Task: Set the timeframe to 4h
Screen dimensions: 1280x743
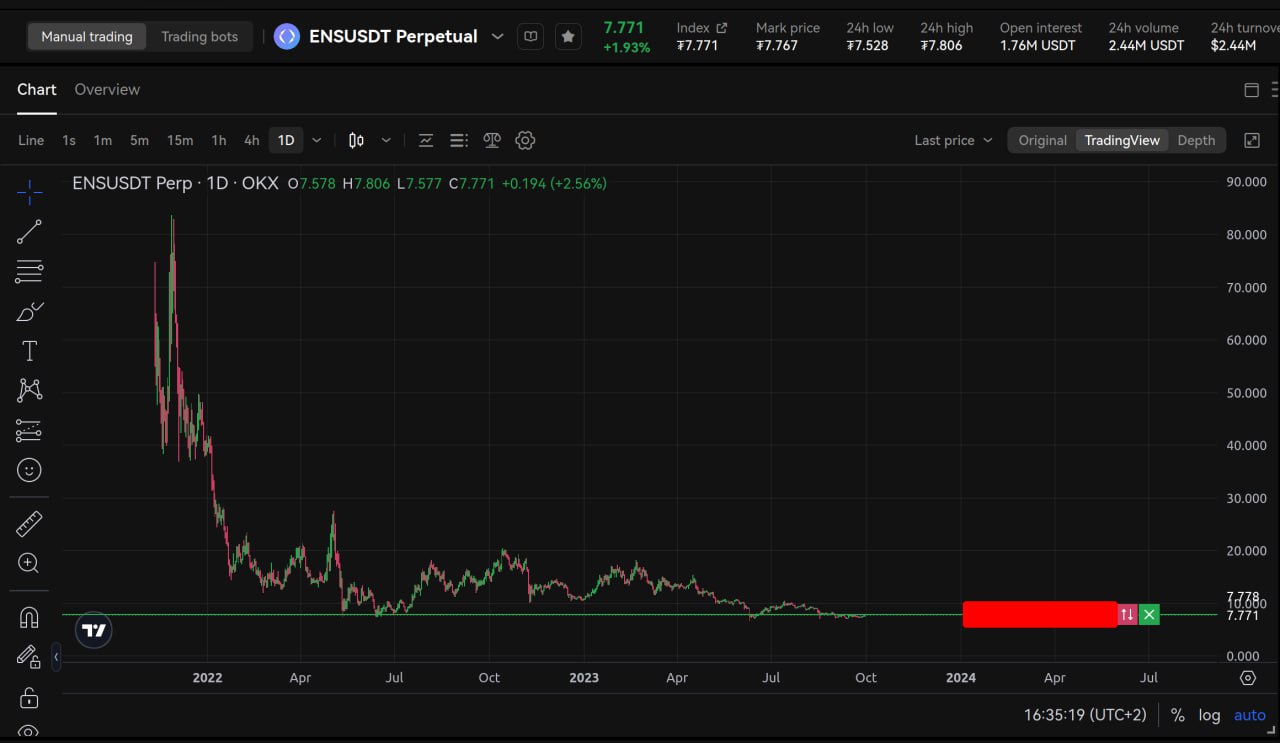Action: (252, 140)
